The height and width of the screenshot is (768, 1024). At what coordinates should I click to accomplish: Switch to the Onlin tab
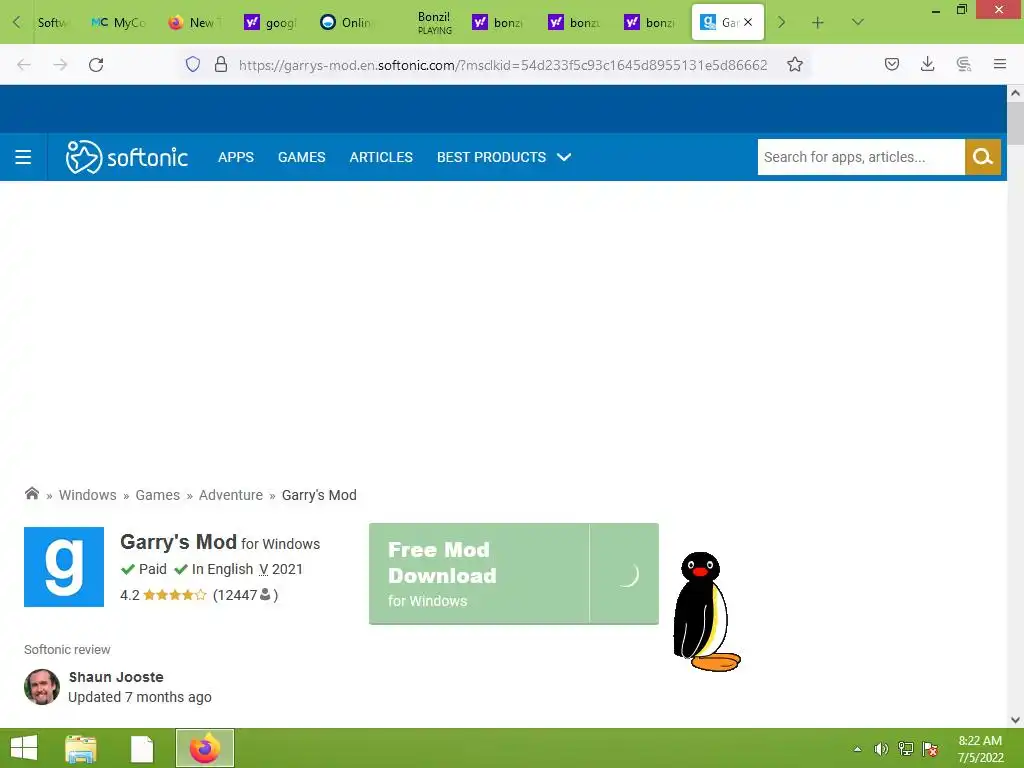(x=346, y=22)
